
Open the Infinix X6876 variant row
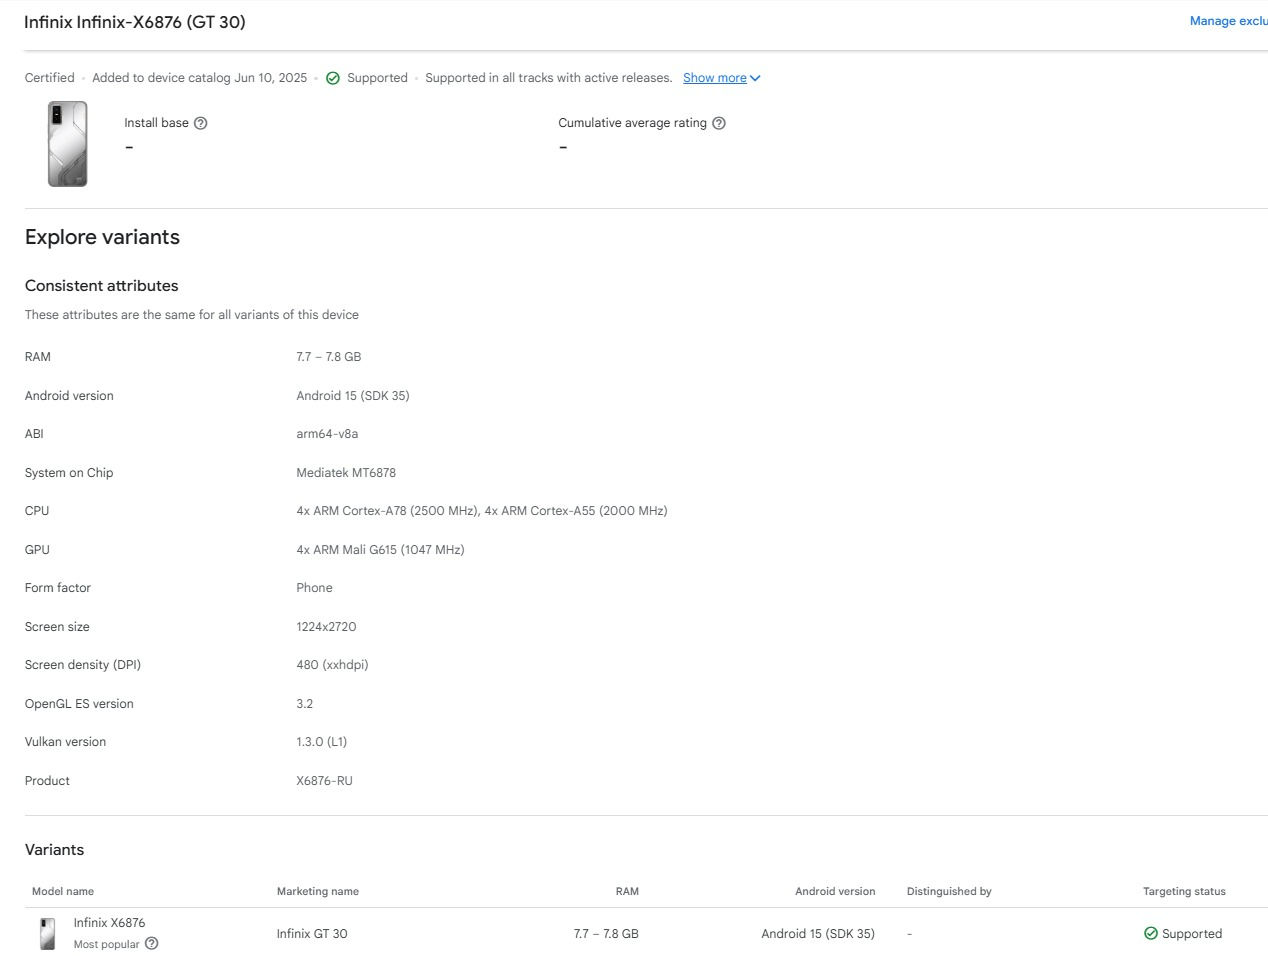[646, 933]
